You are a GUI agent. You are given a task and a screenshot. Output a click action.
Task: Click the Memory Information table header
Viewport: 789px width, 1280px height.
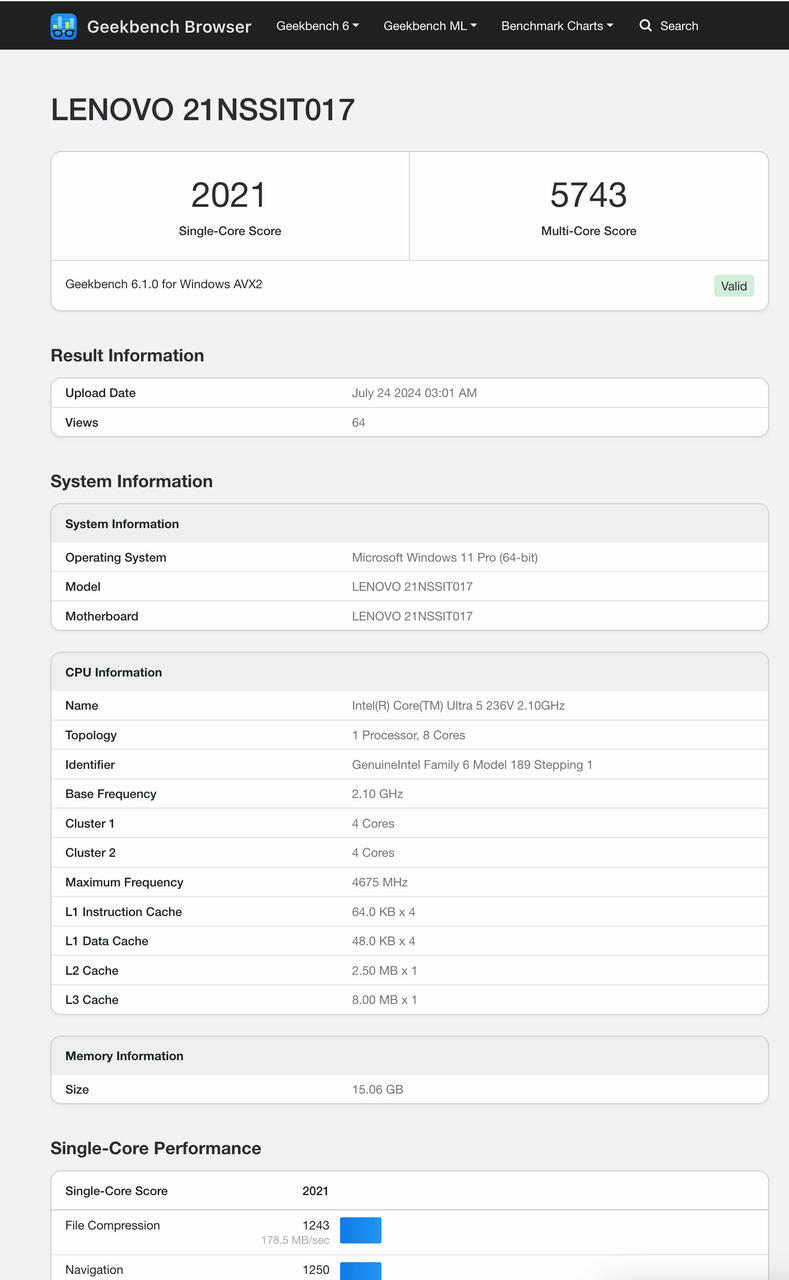click(x=409, y=1056)
